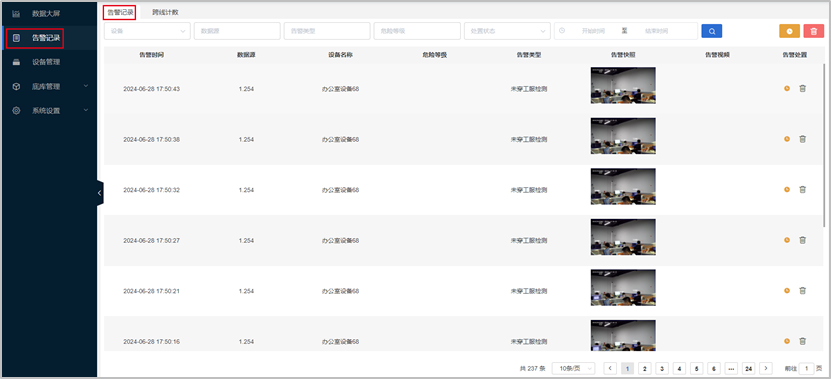Open snapshot thumbnail for 17:50:32 alarm

tap(623, 187)
